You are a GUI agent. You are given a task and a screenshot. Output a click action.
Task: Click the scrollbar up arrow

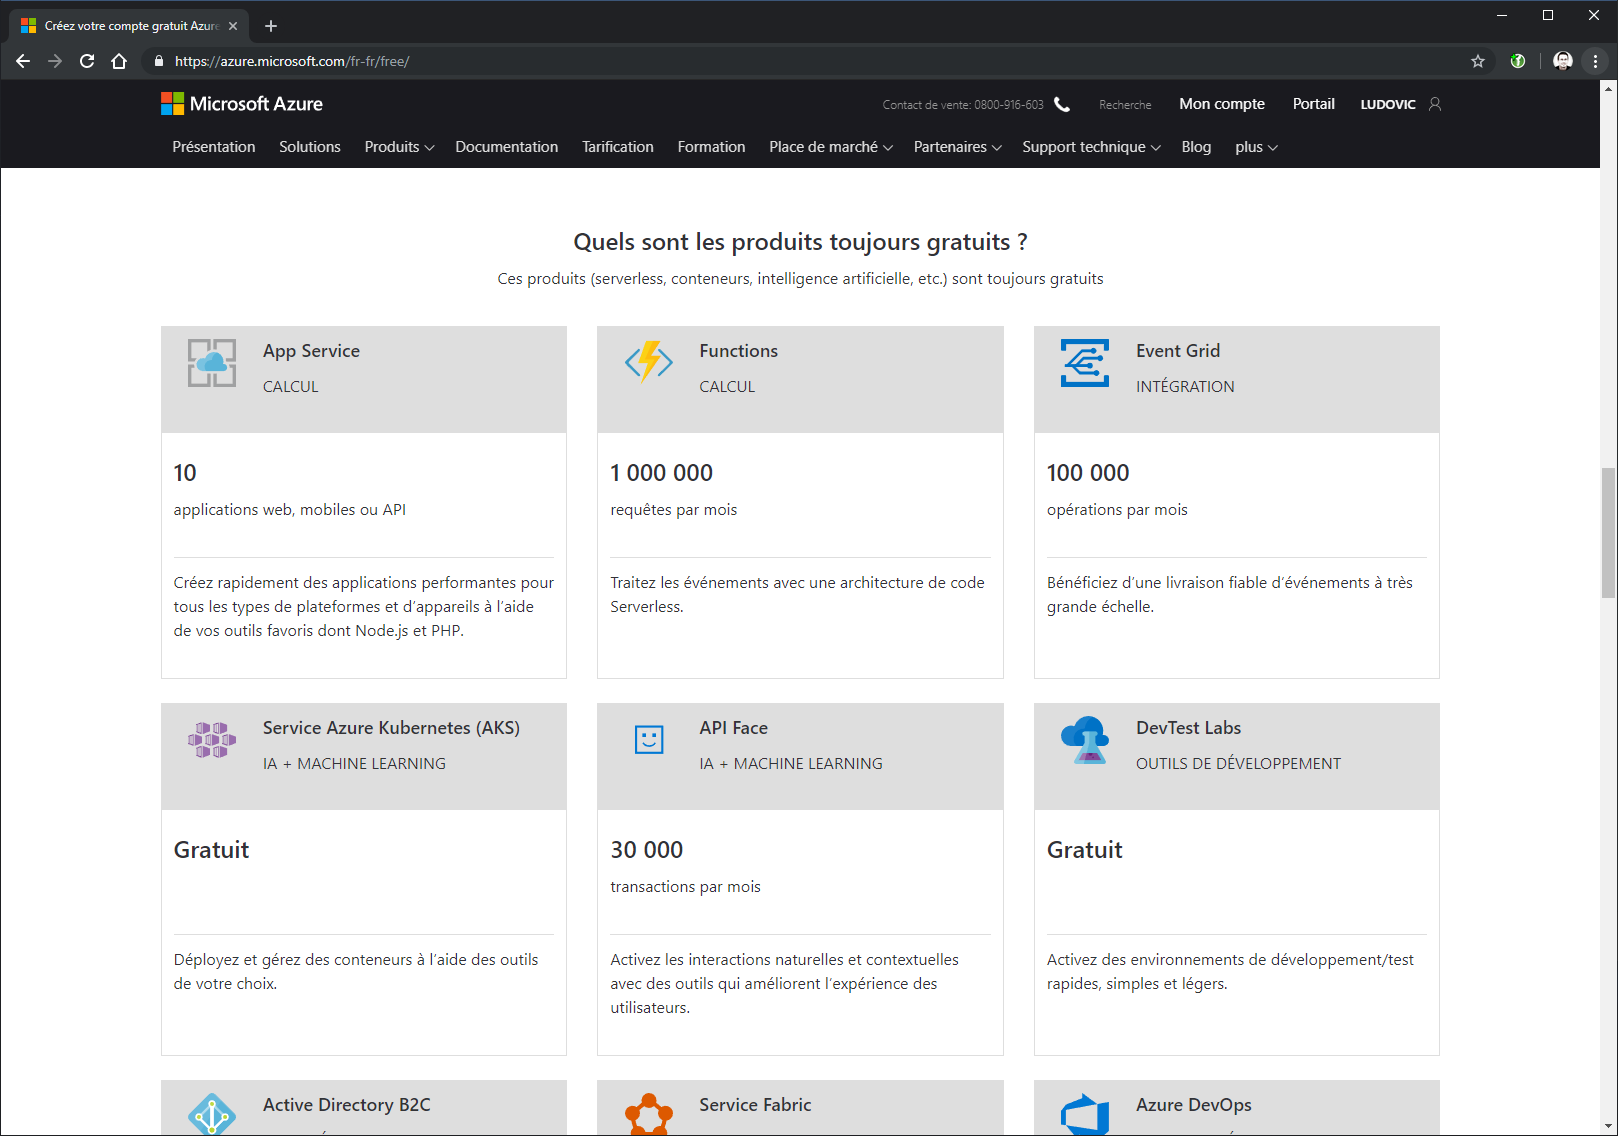pos(1608,88)
